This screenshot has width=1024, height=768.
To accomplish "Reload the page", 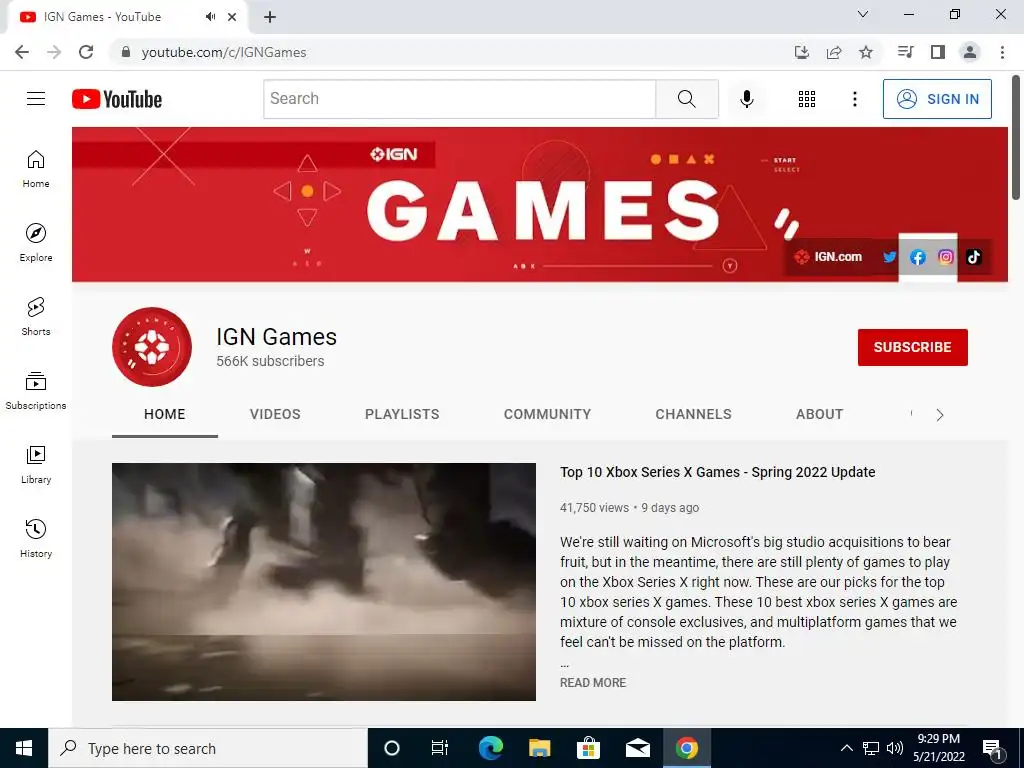I will [x=86, y=52].
